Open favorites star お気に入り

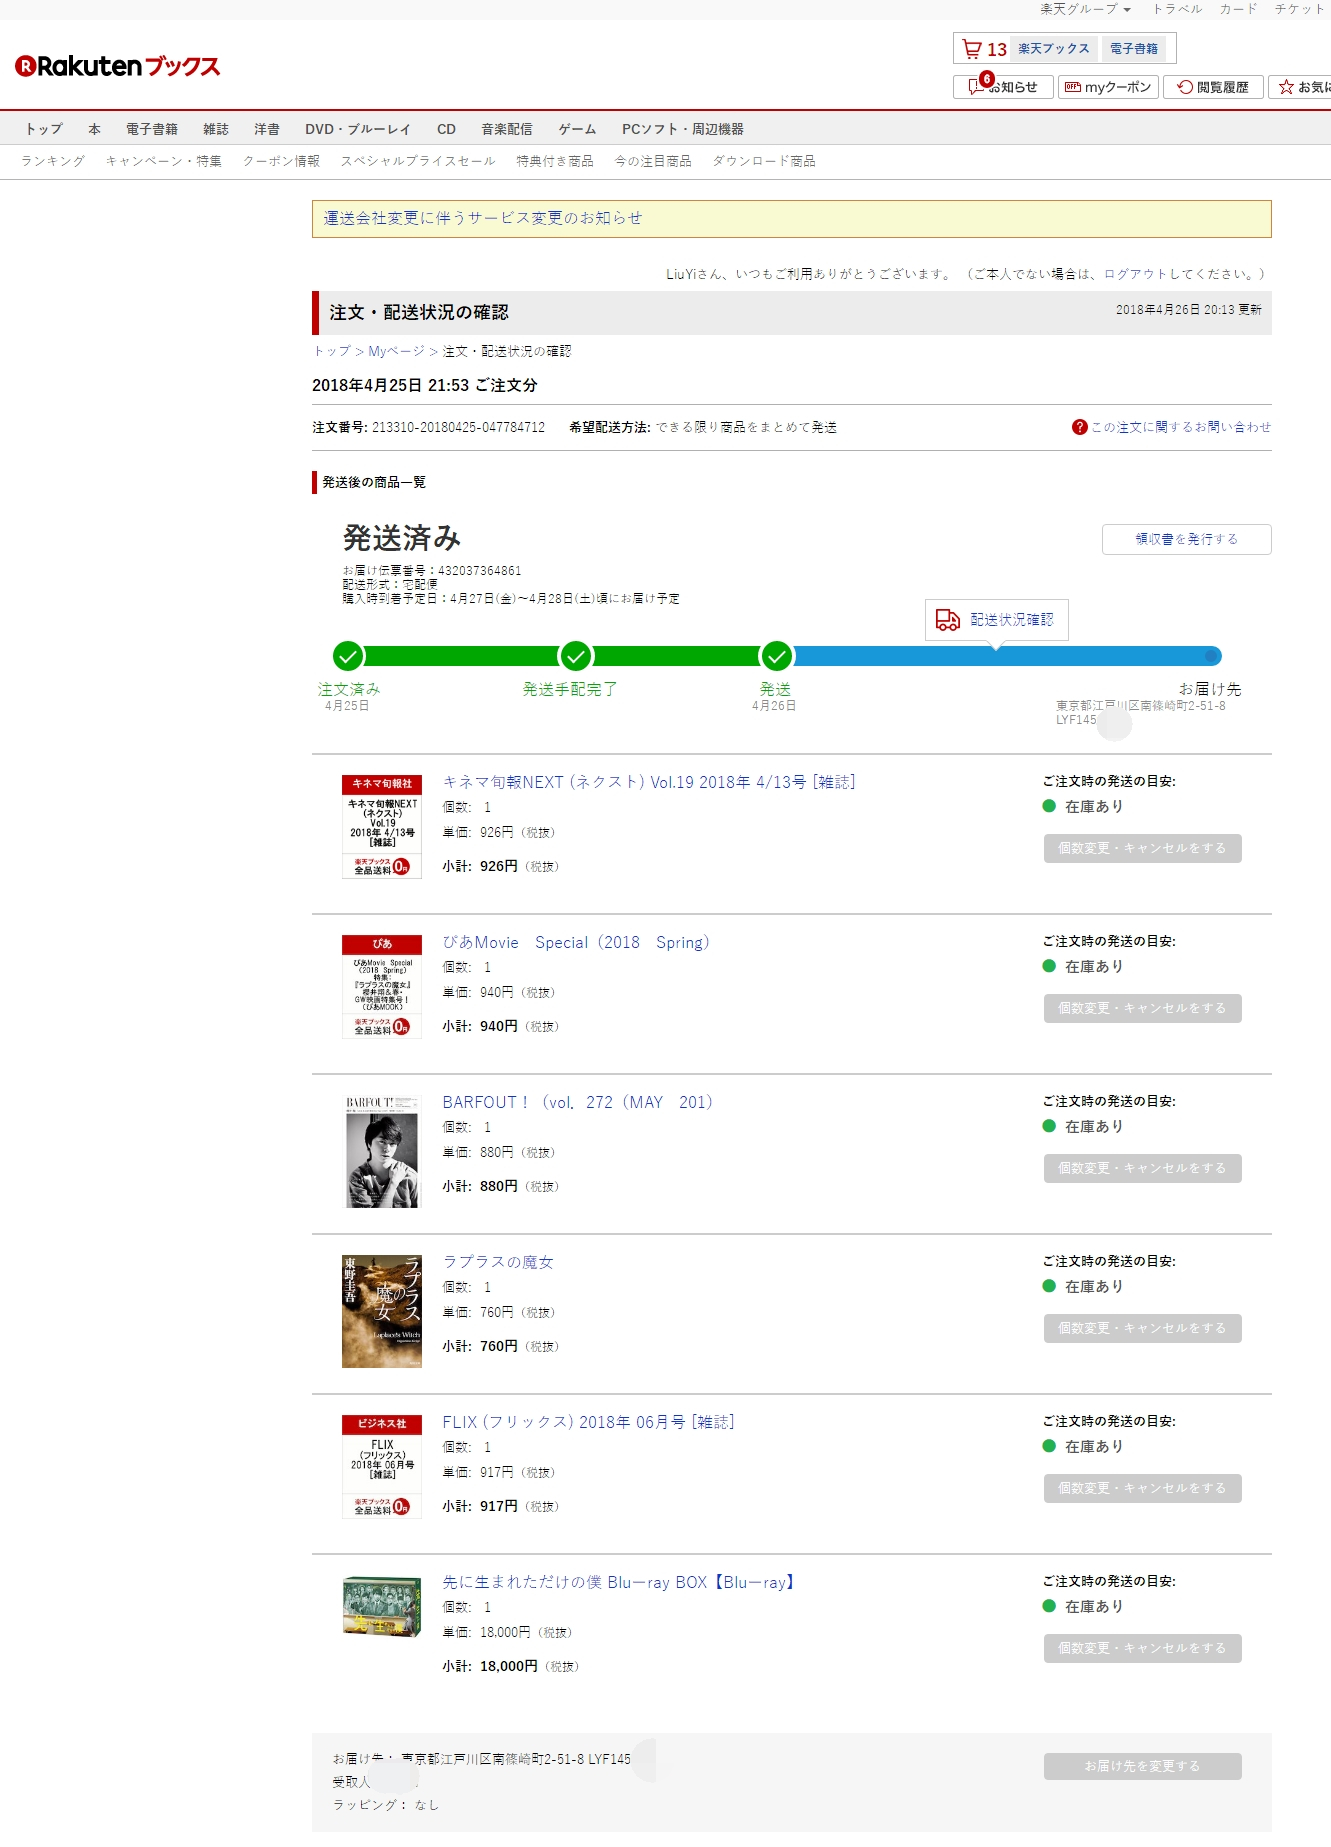[x=1300, y=87]
